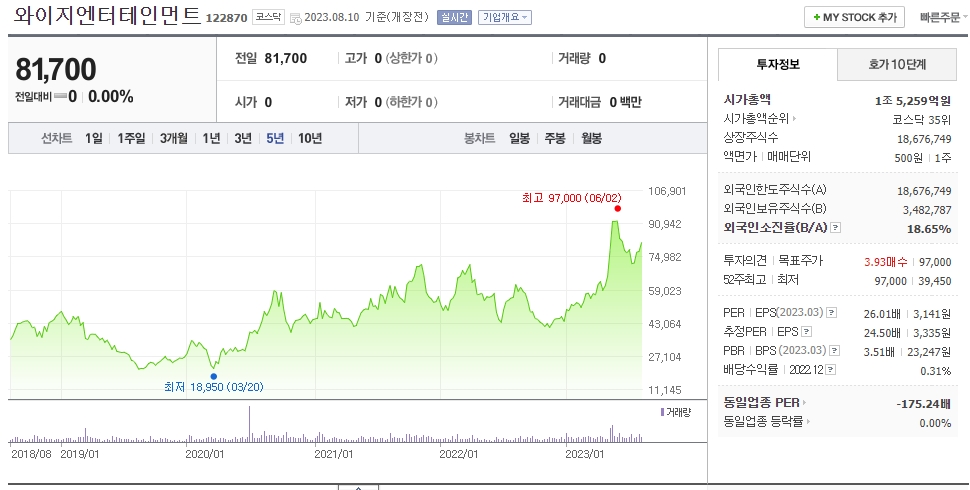
Task: Click the 2021/01 chart axis label
Action: pyautogui.click(x=333, y=454)
